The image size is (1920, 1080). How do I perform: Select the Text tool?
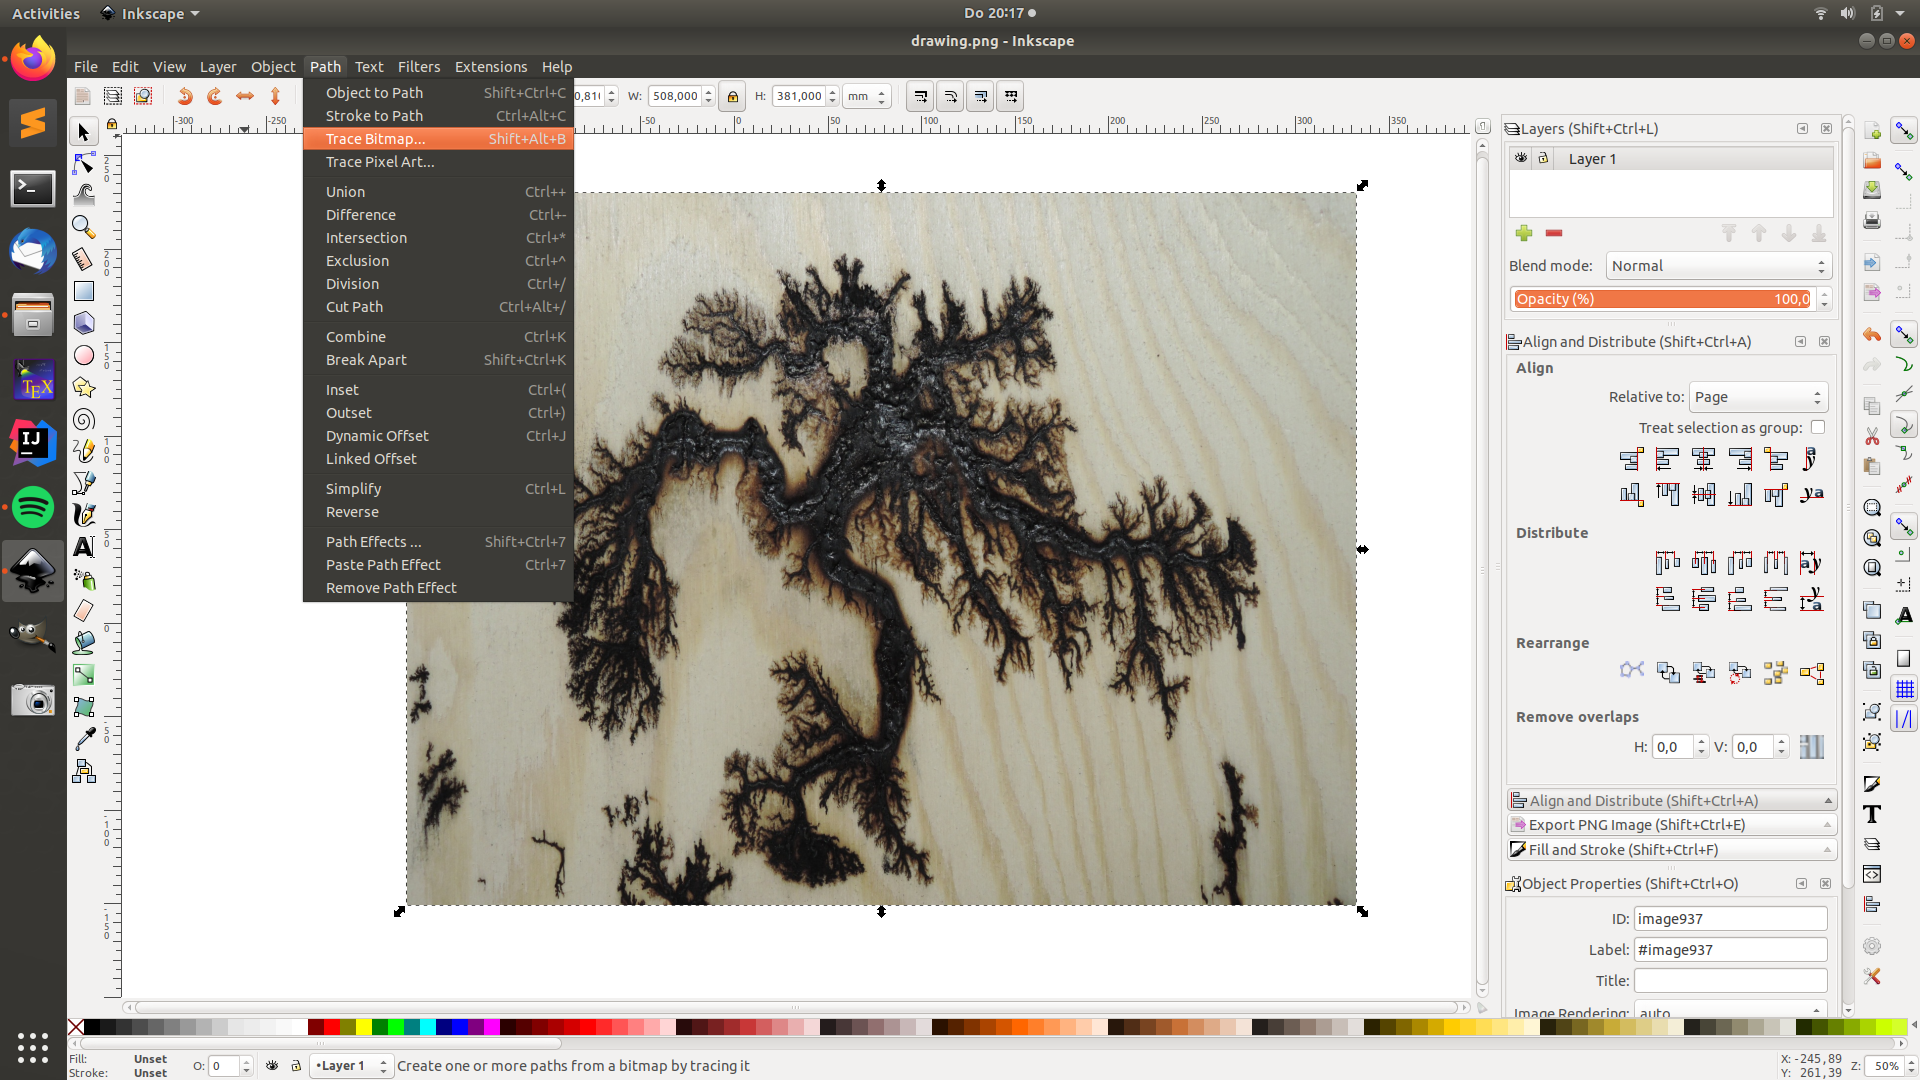(84, 547)
